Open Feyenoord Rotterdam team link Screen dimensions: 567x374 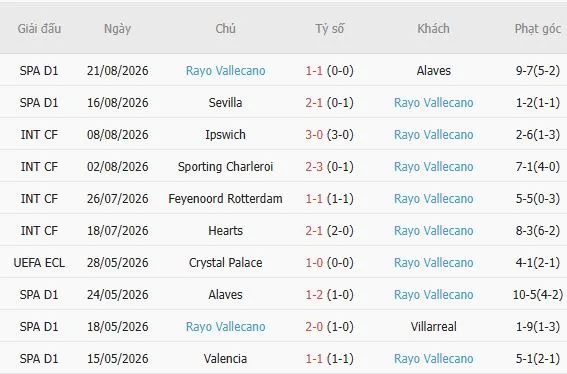pos(225,199)
